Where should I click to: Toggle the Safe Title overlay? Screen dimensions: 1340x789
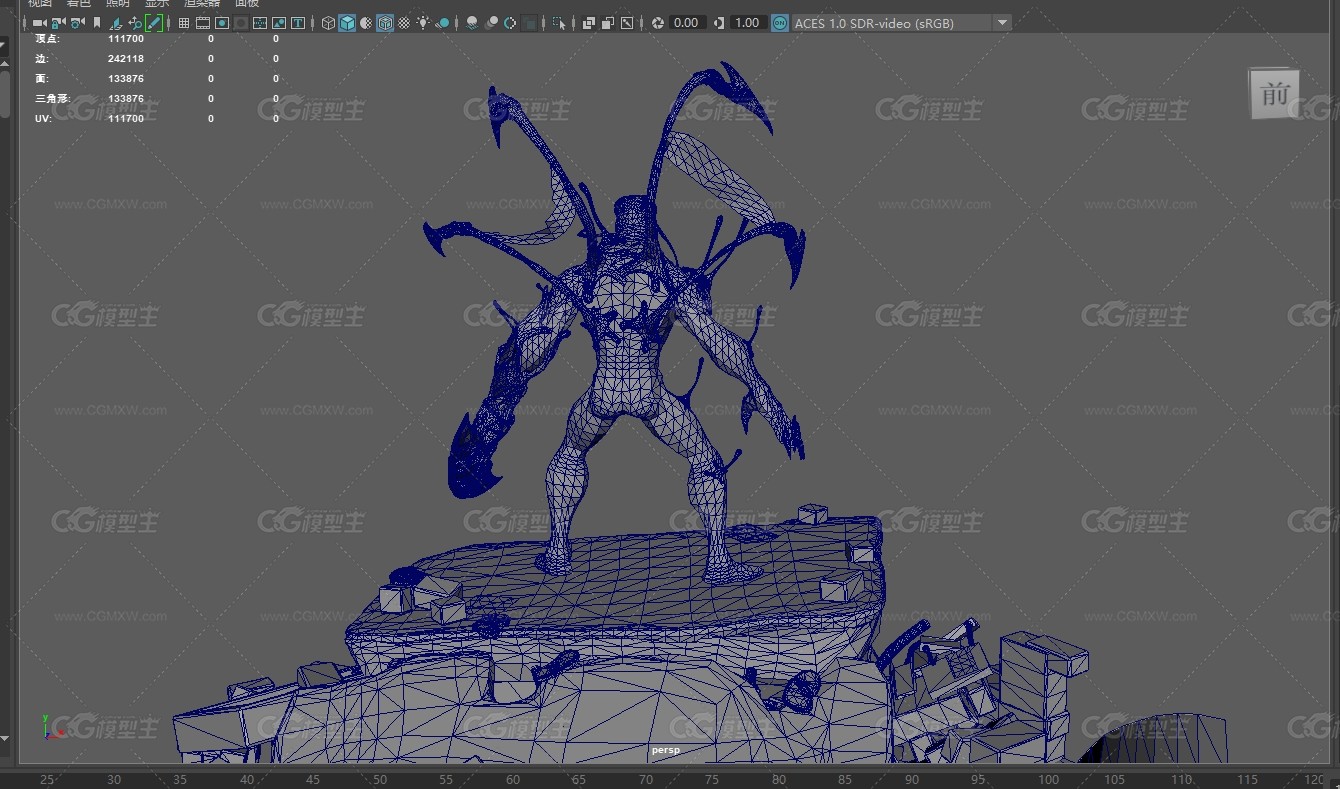(x=298, y=23)
